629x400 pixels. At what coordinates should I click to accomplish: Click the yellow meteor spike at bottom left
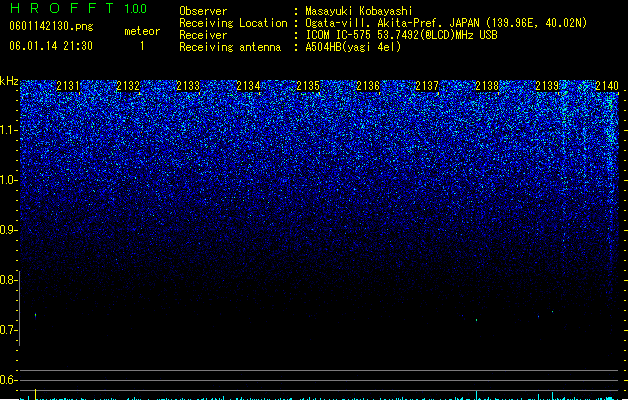click(36, 394)
